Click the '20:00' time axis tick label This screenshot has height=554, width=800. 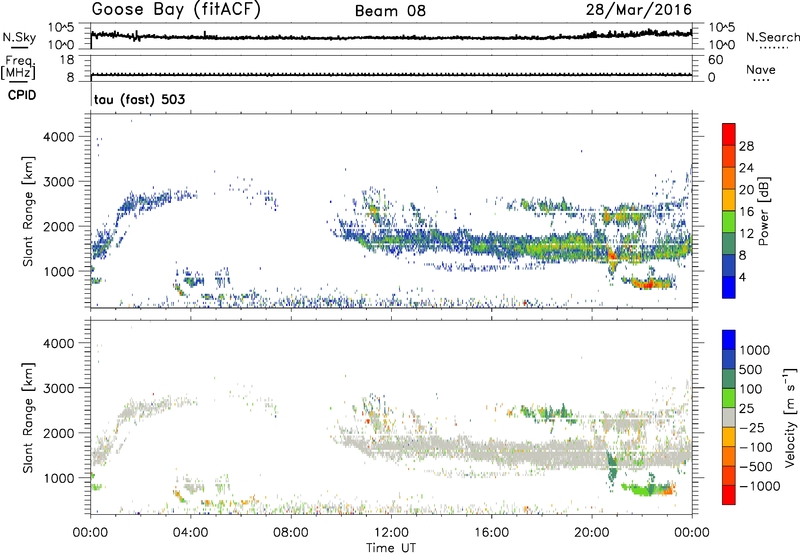[x=591, y=533]
